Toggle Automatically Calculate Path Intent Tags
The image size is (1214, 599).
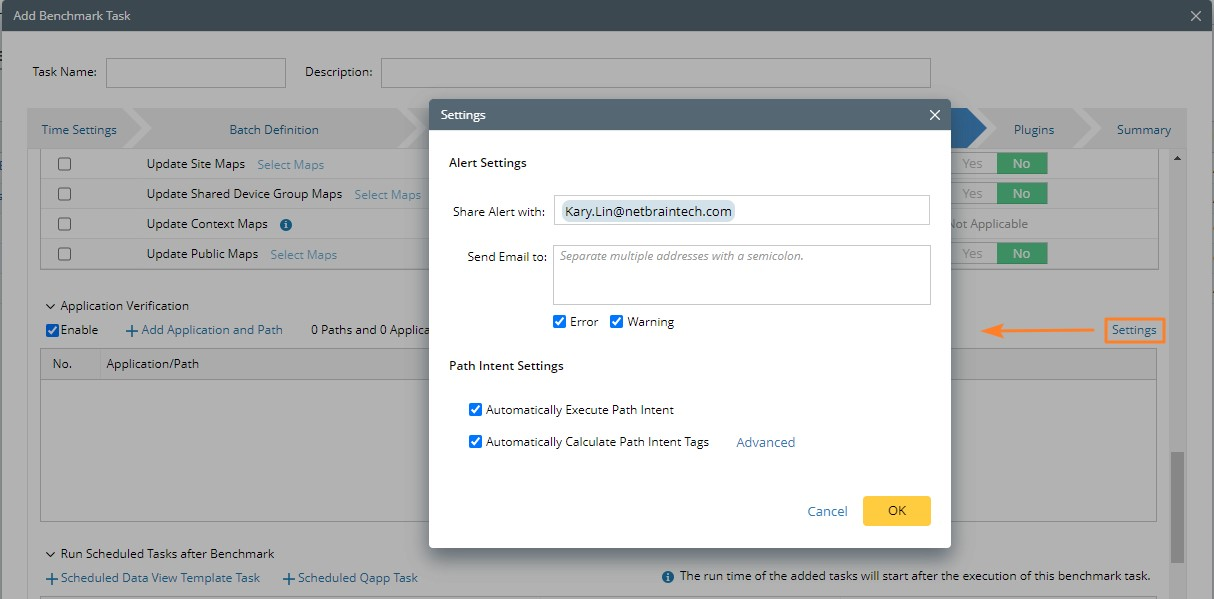click(x=476, y=442)
